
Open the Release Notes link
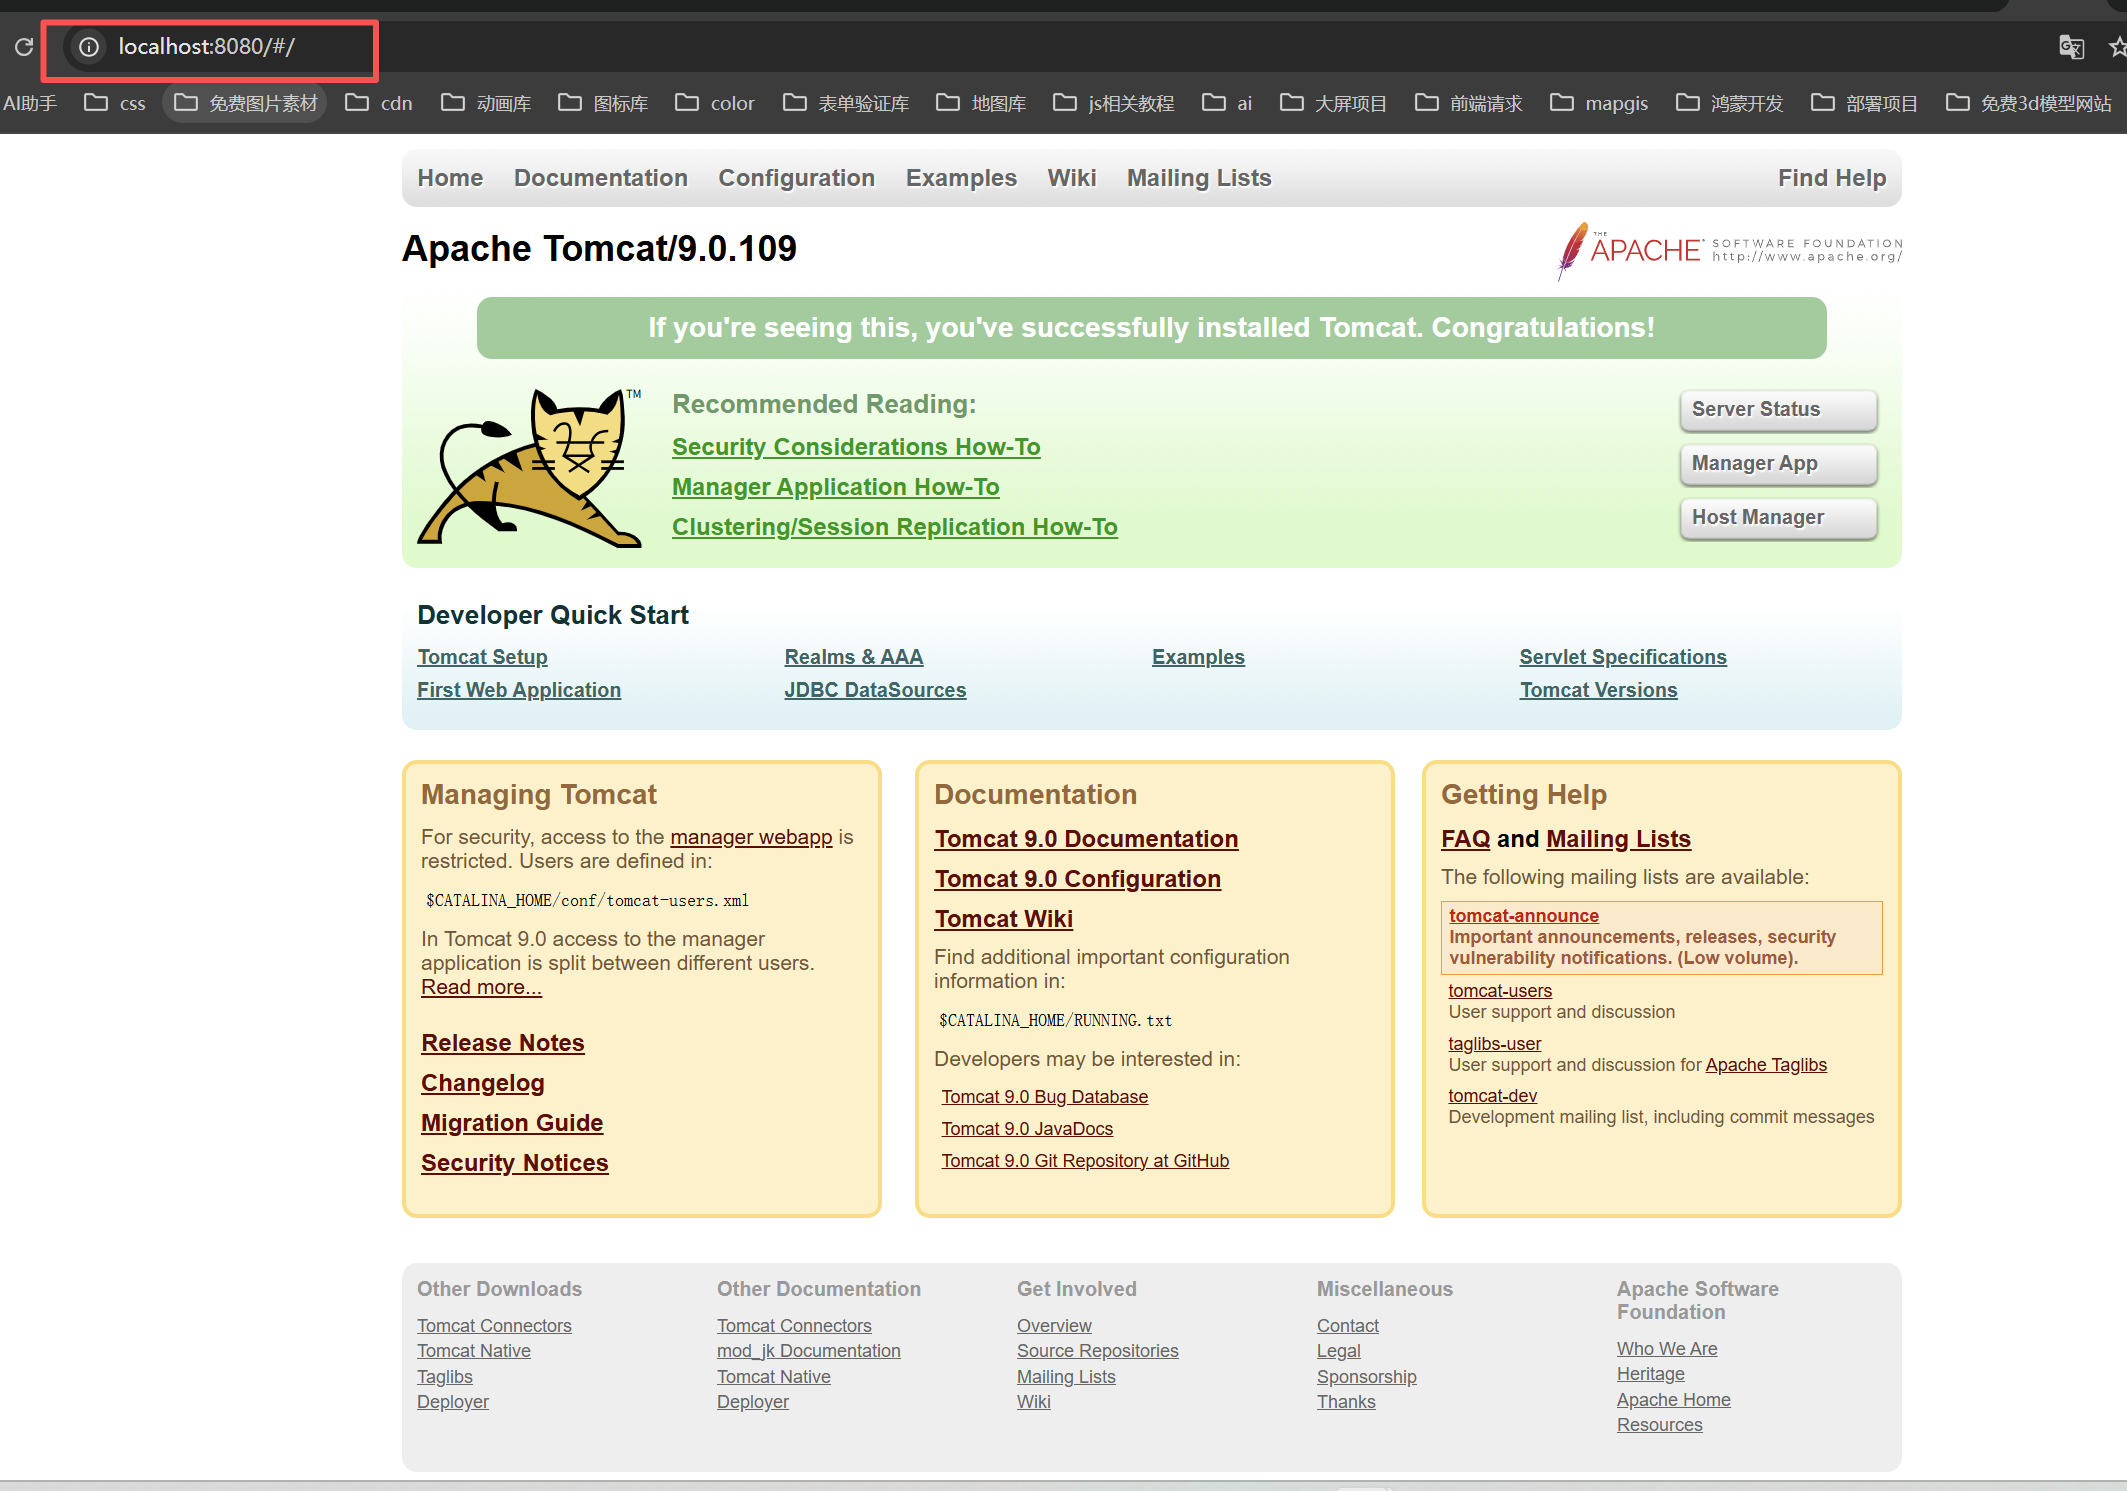(x=503, y=1043)
